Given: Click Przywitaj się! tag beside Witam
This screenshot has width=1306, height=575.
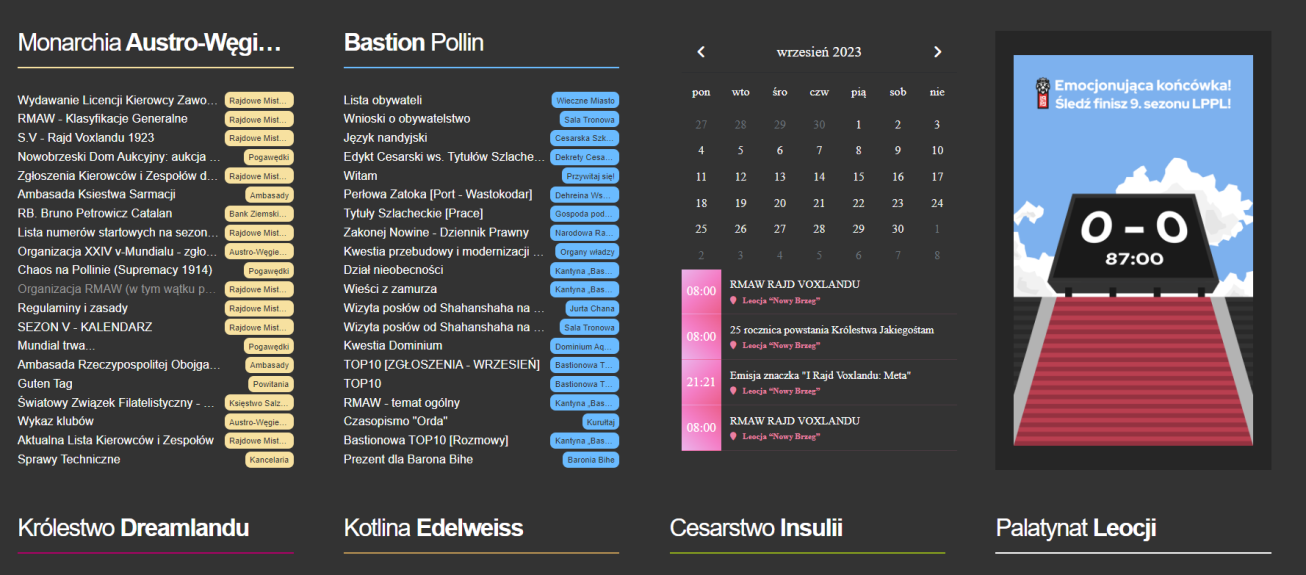Looking at the screenshot, I should point(590,176).
